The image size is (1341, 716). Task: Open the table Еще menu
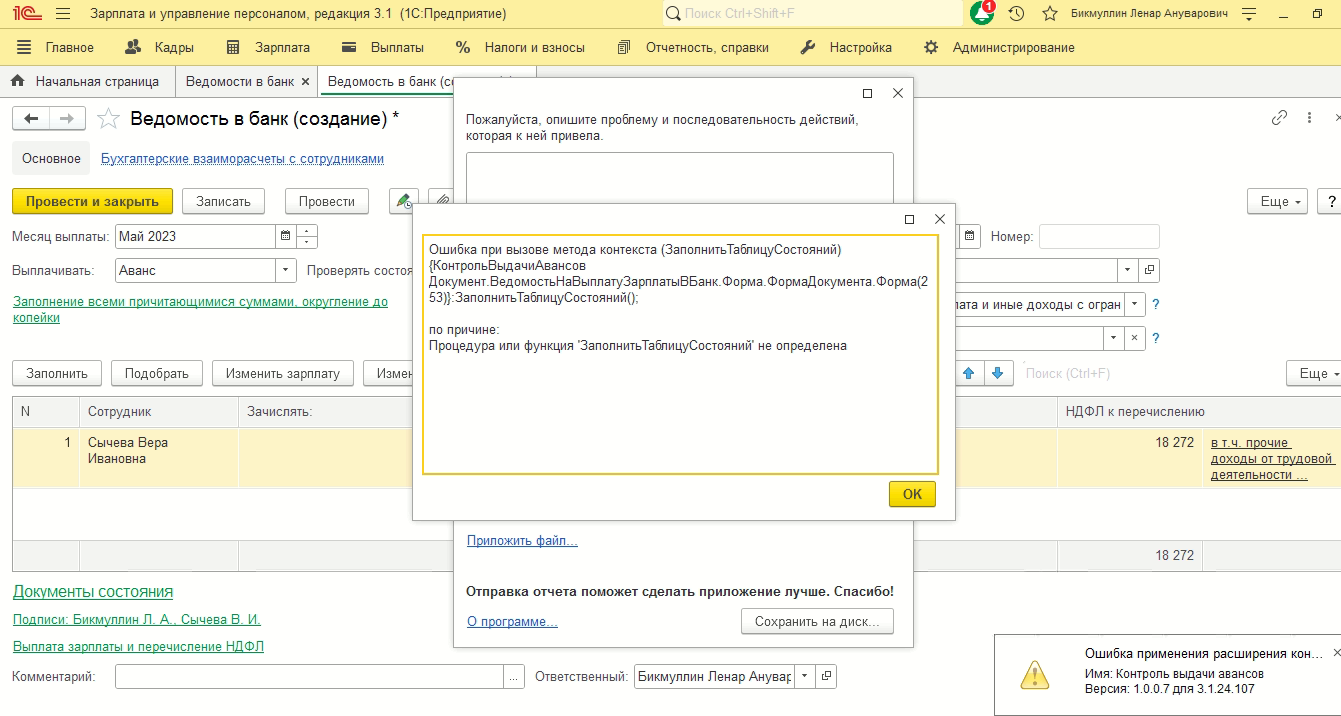[1315, 373]
